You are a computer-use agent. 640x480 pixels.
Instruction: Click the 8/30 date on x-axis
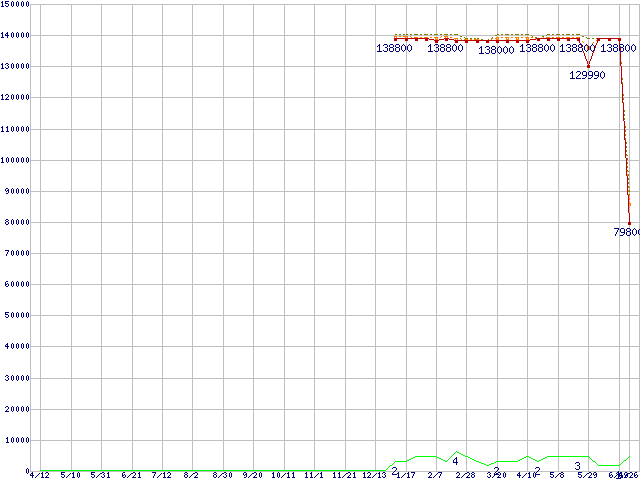click(x=222, y=475)
